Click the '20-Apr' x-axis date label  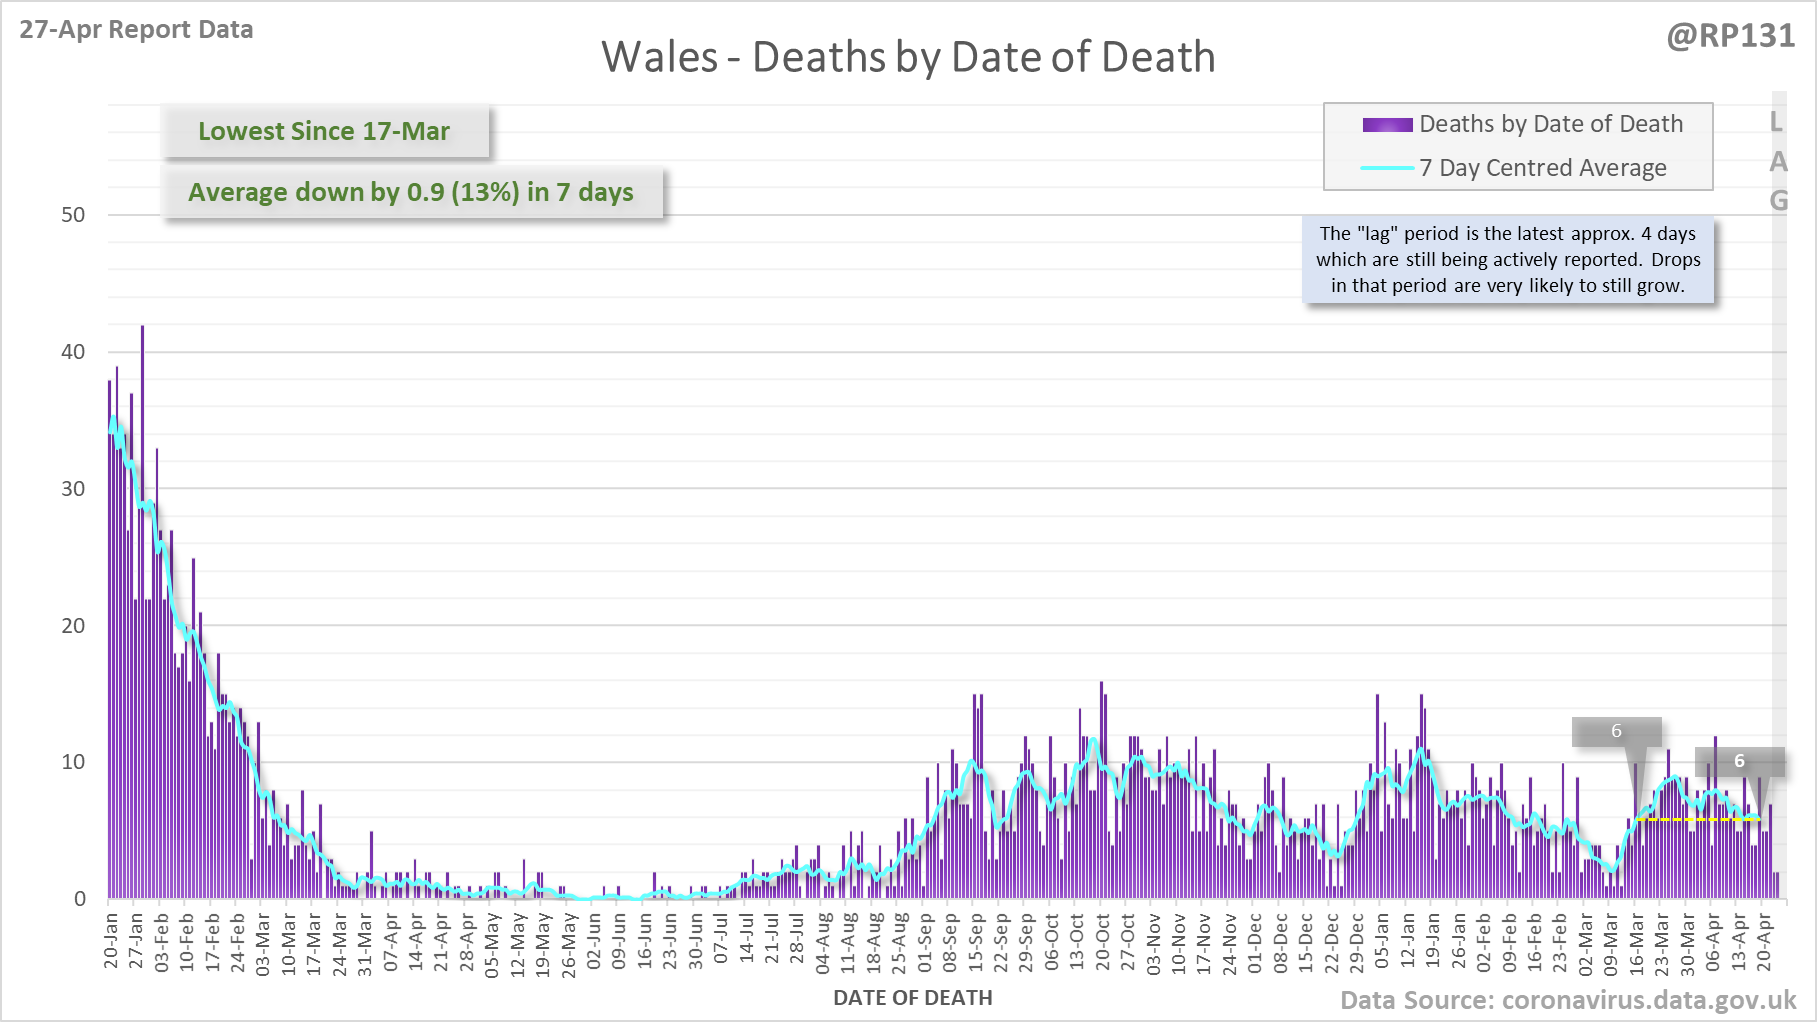1764,940
